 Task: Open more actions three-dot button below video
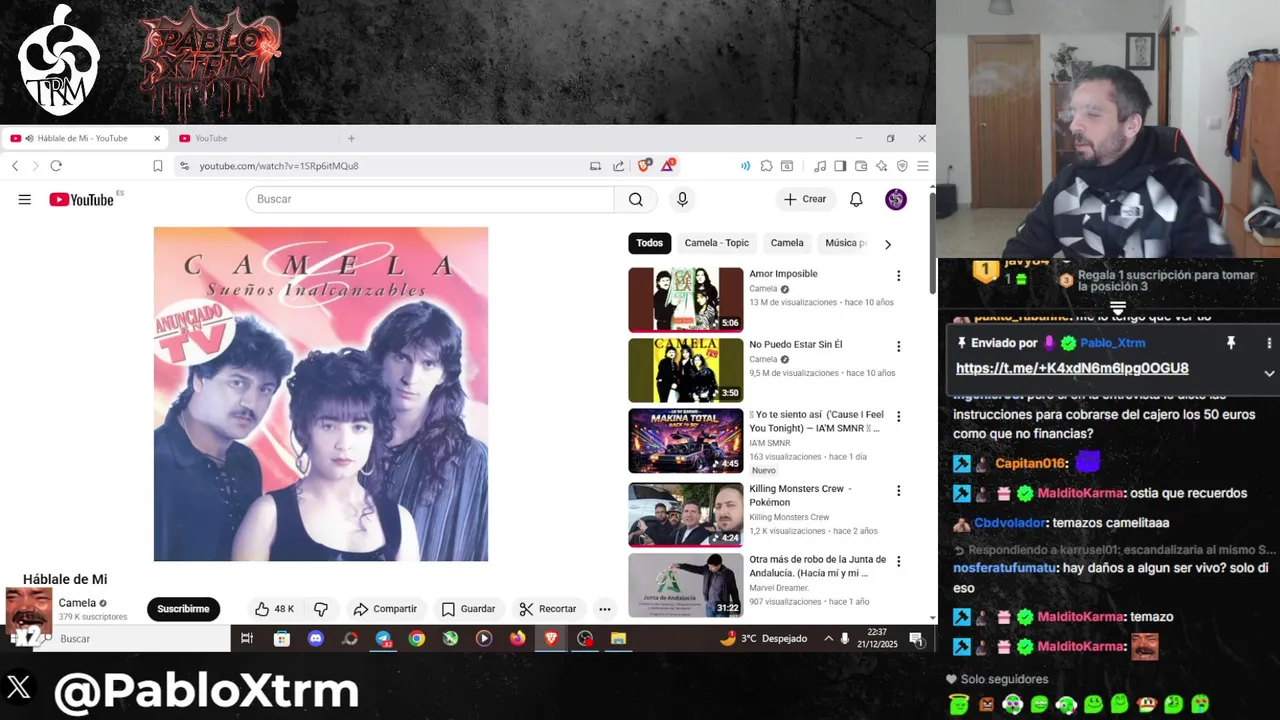click(x=604, y=608)
